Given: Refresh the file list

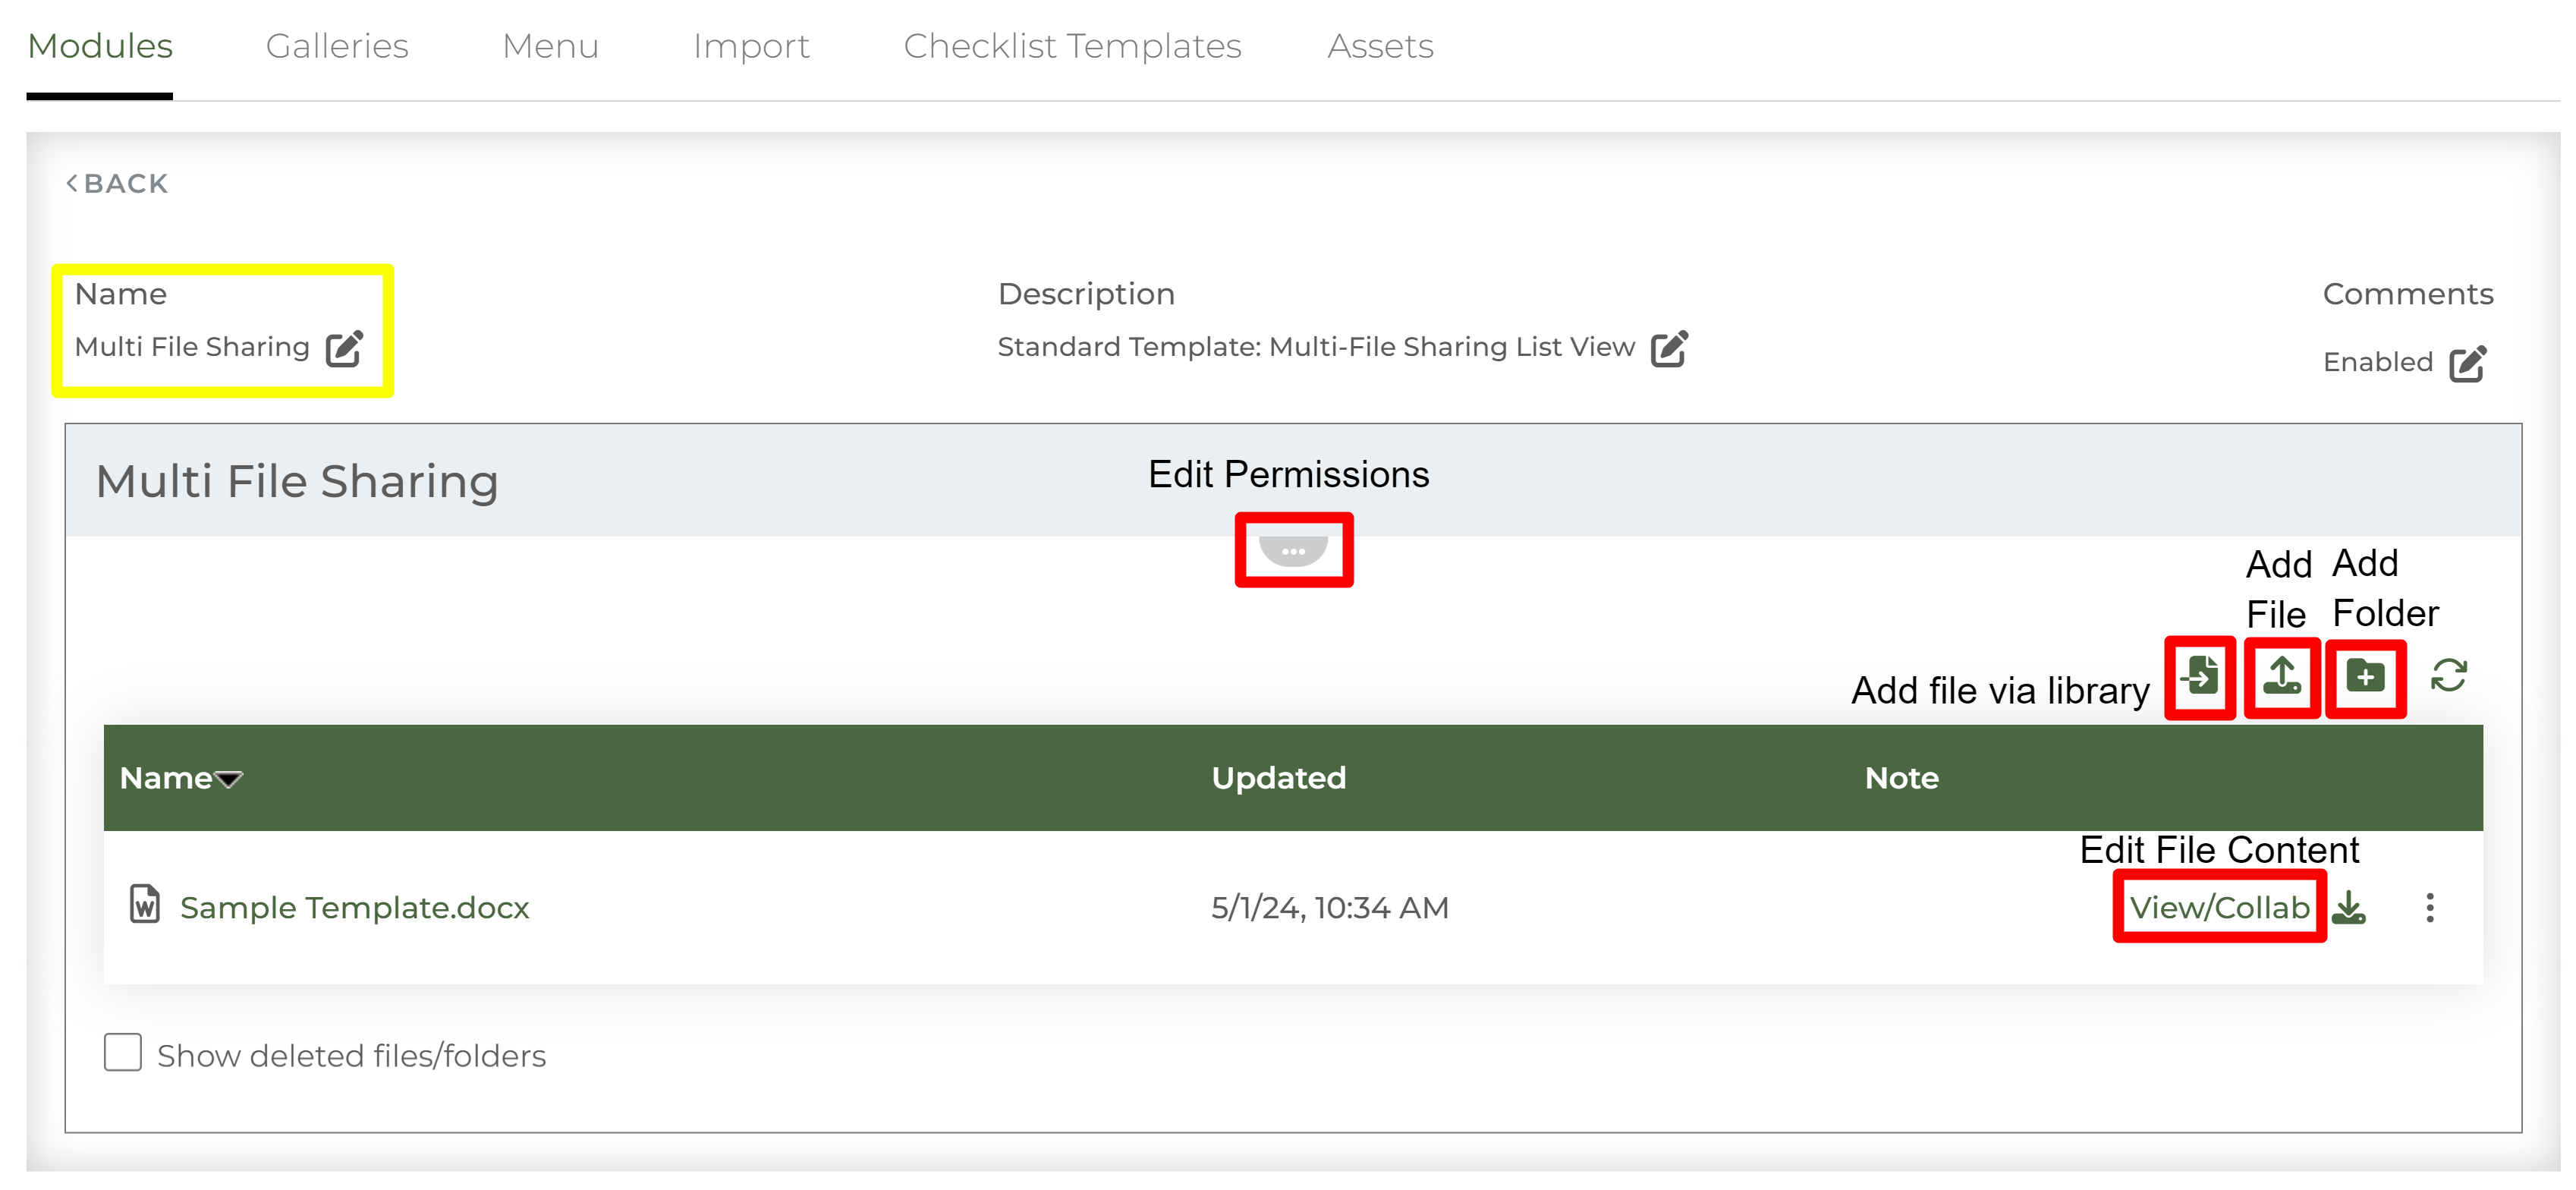Looking at the screenshot, I should pos(2448,676).
